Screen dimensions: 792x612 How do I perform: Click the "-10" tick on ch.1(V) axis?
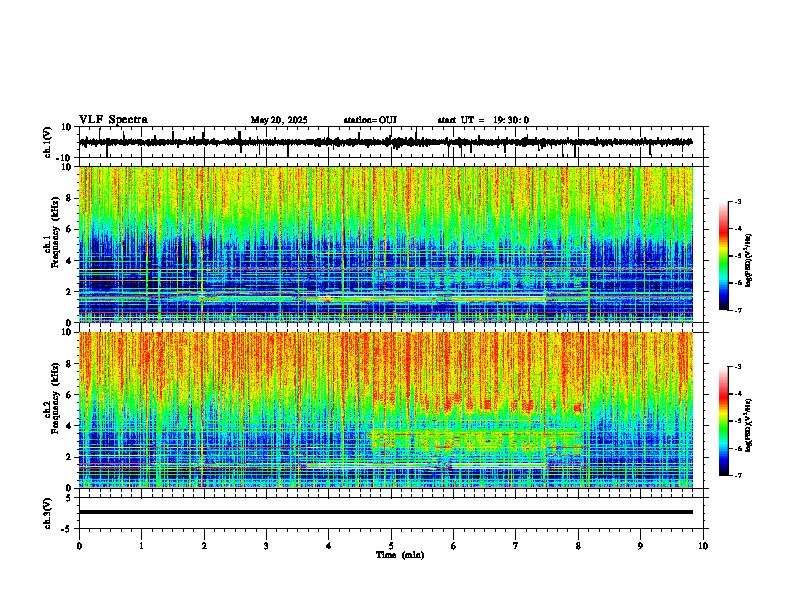[x=65, y=158]
